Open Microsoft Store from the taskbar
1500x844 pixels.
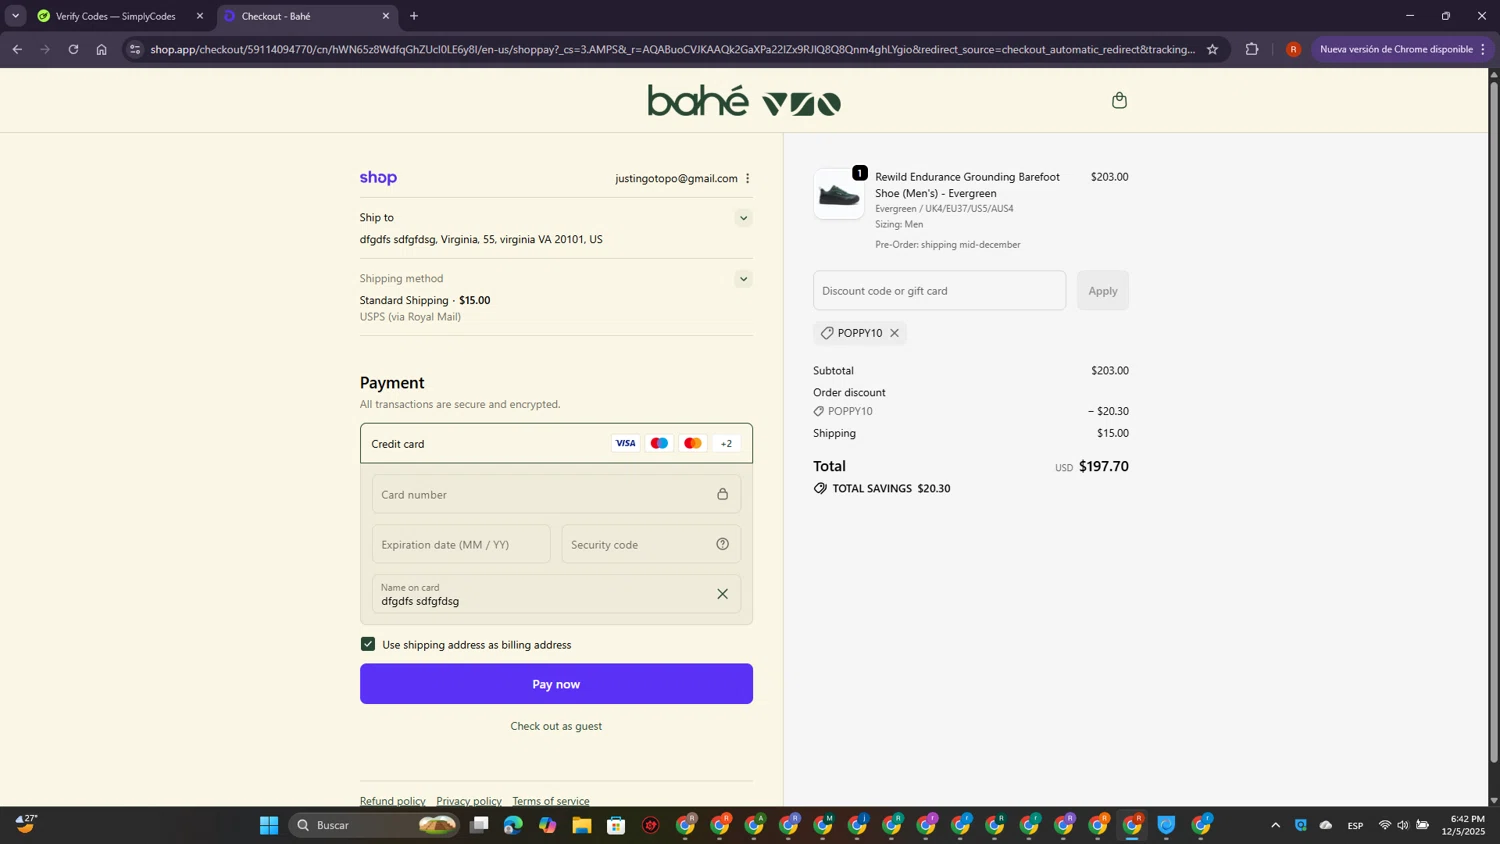pos(616,825)
